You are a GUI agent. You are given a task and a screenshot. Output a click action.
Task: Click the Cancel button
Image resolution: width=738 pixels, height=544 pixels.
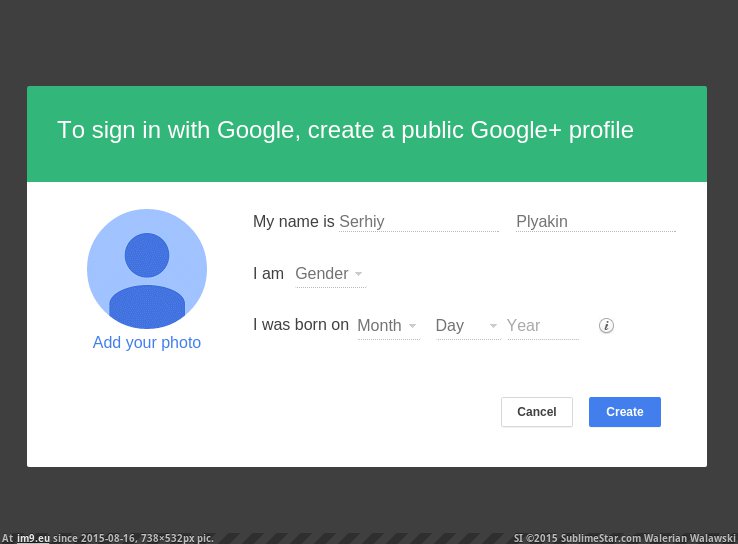pos(537,412)
